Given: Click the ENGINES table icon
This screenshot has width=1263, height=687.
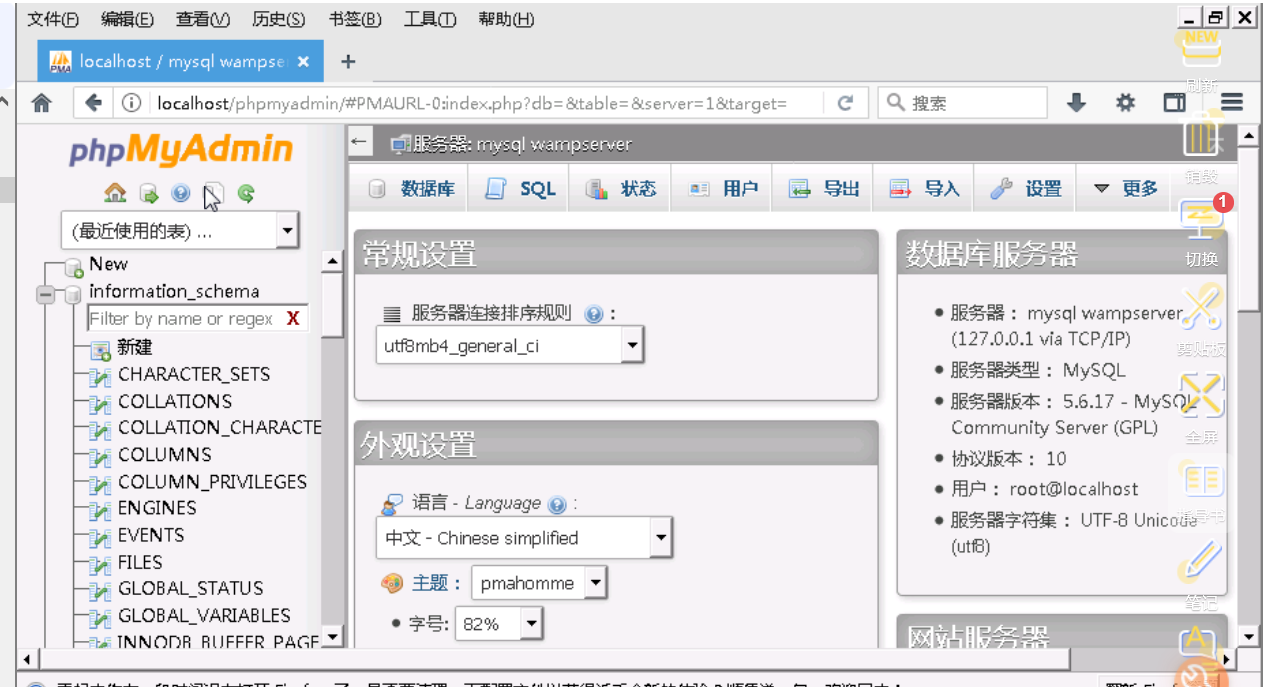Looking at the screenshot, I should [x=100, y=510].
